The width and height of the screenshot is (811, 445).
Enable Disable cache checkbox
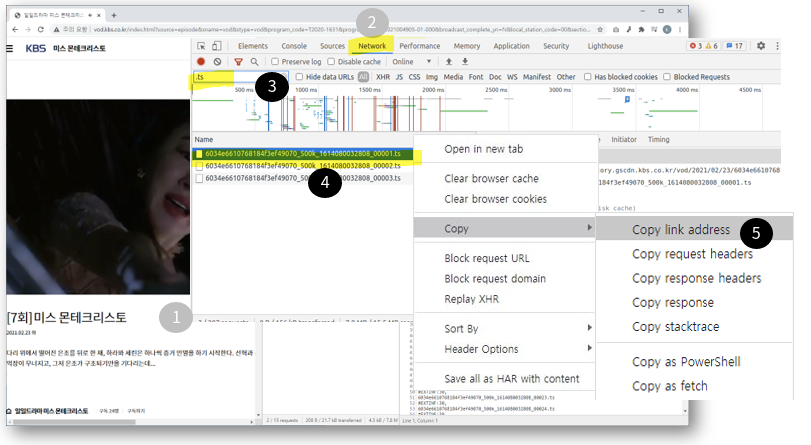click(x=331, y=62)
